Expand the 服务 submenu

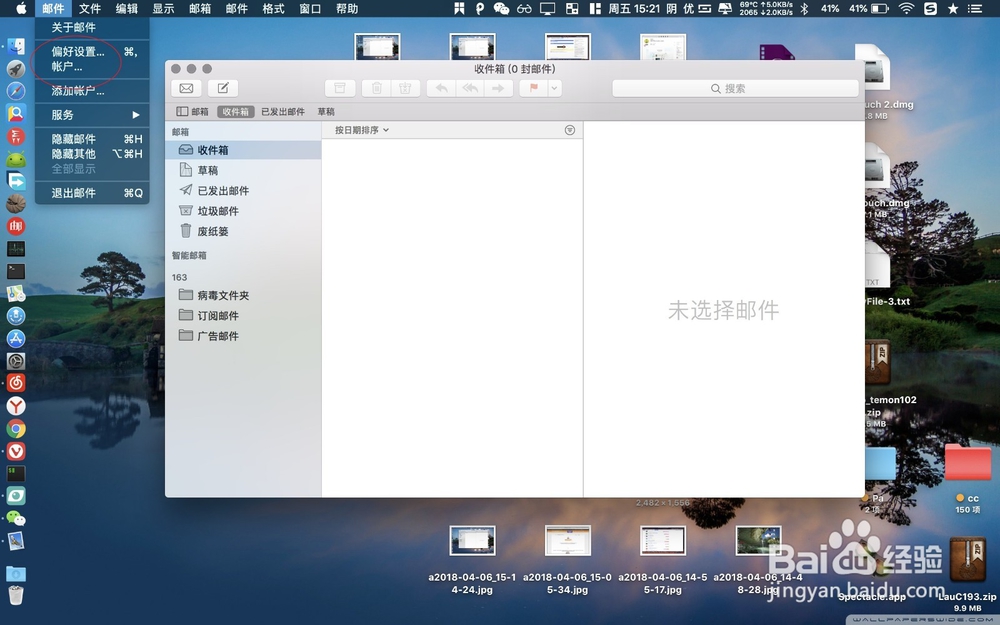point(92,115)
